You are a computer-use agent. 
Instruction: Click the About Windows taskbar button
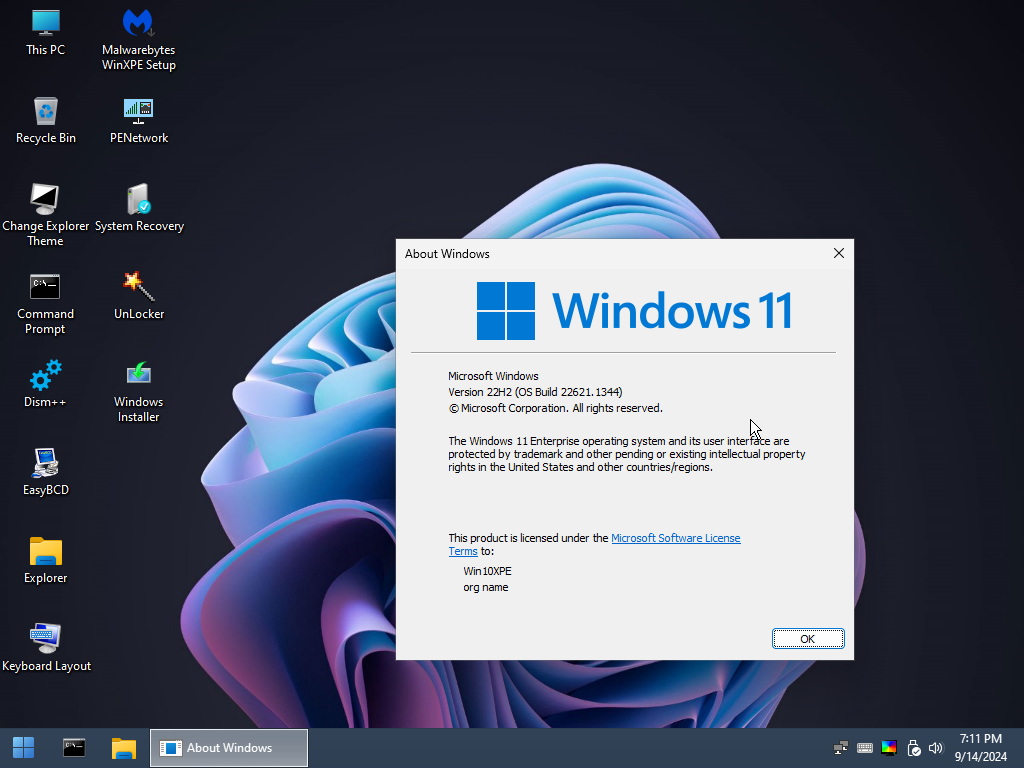click(229, 748)
